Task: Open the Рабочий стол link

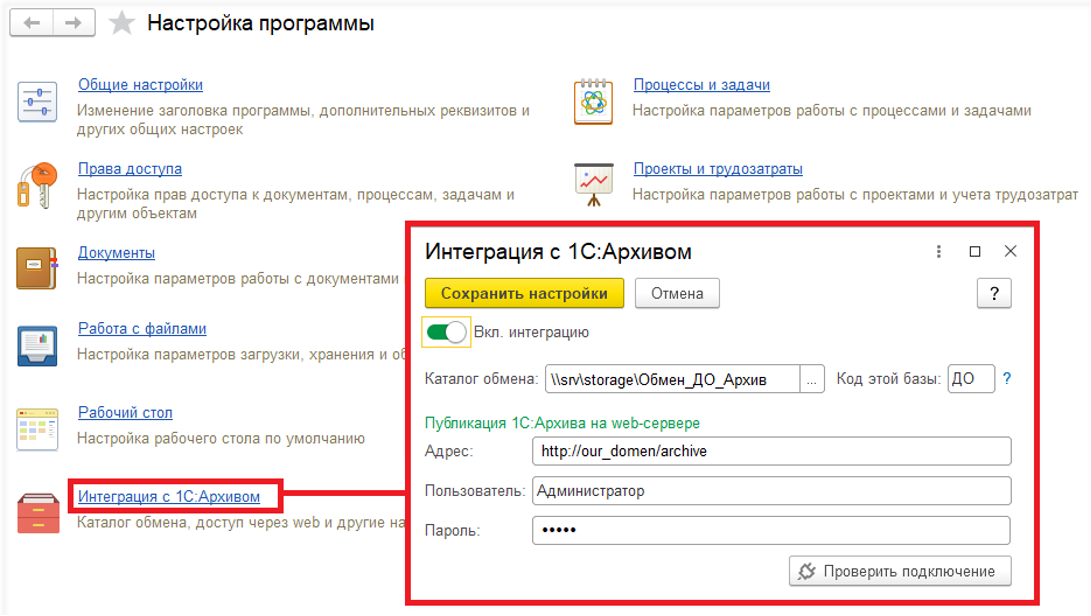Action: click(125, 413)
